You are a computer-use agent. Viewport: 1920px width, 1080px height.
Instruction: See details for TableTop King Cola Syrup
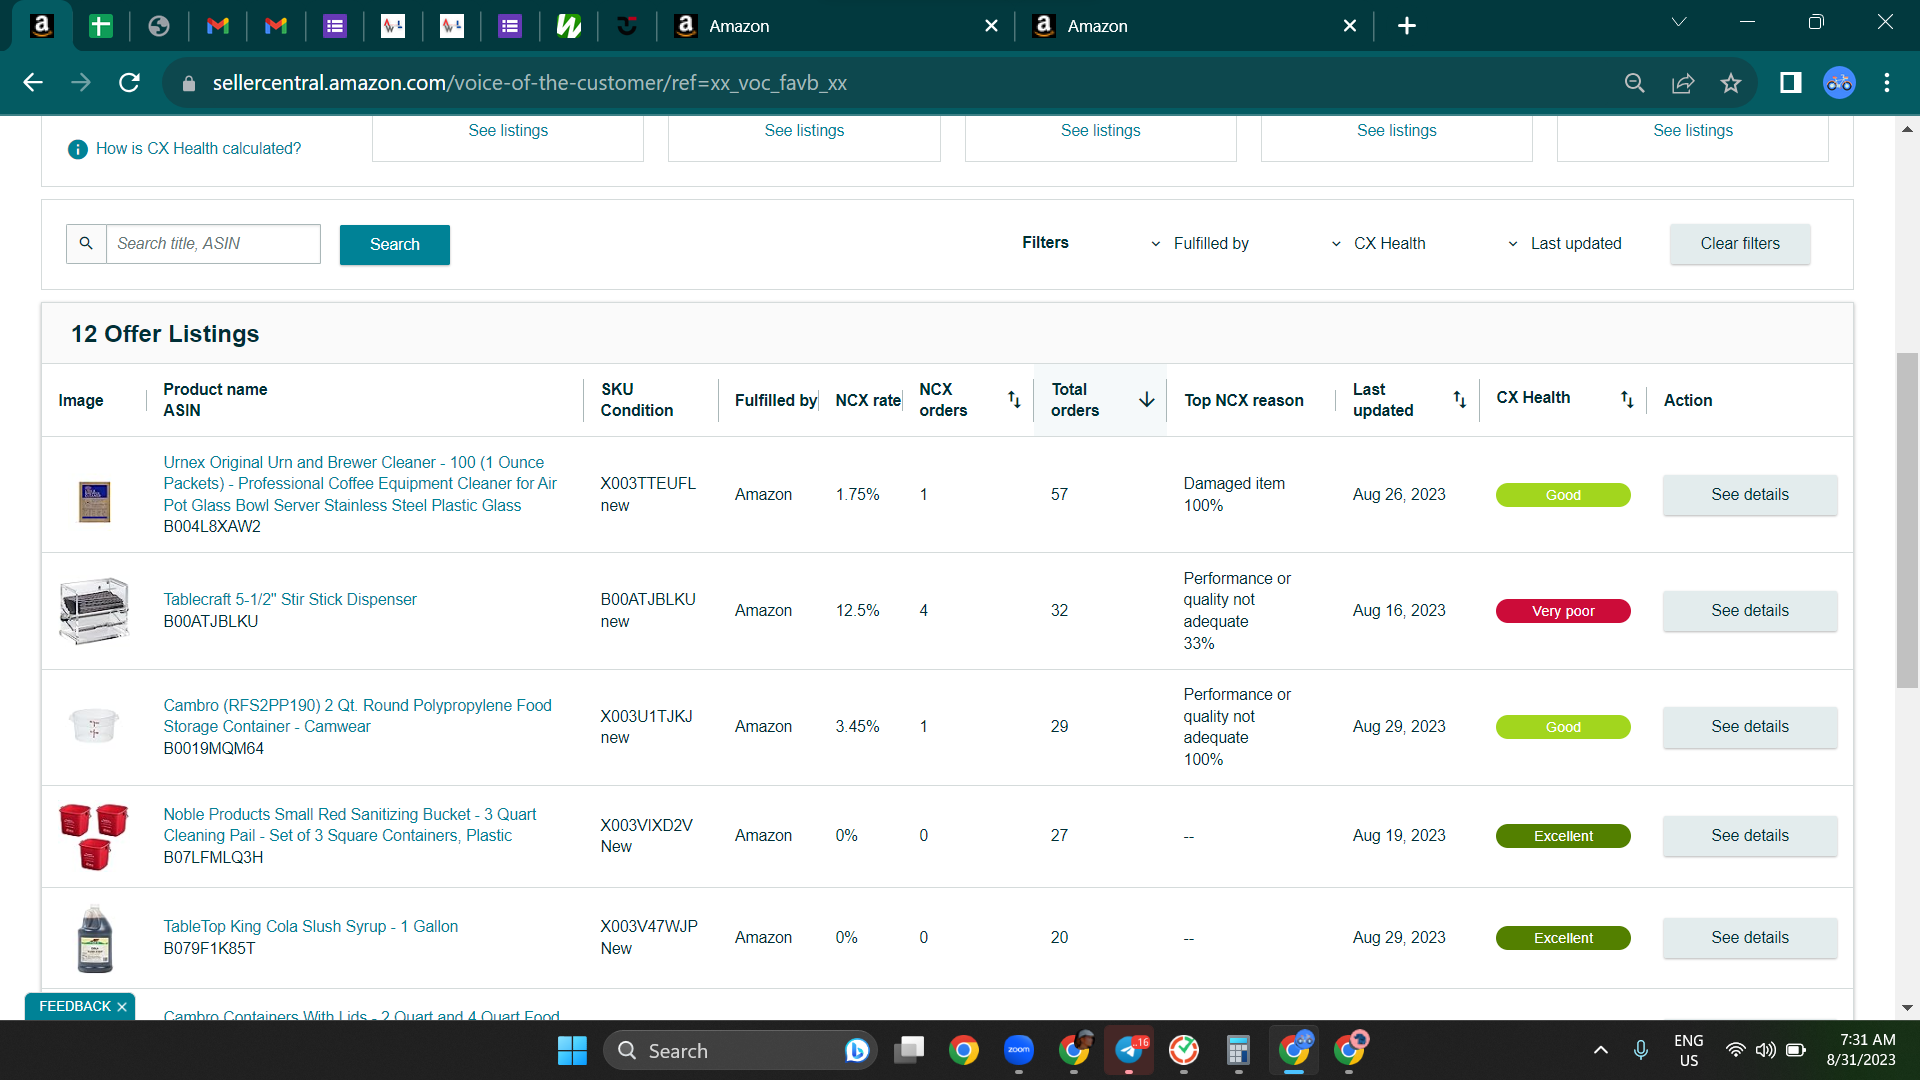(1750, 938)
